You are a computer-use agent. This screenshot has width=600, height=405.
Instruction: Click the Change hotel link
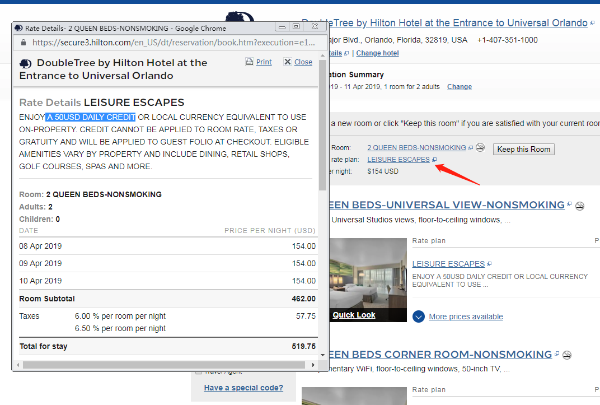coord(377,53)
